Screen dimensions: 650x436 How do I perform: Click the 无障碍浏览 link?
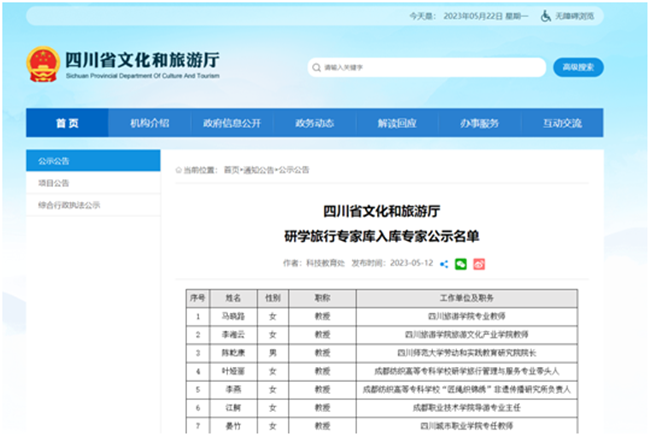tap(575, 16)
